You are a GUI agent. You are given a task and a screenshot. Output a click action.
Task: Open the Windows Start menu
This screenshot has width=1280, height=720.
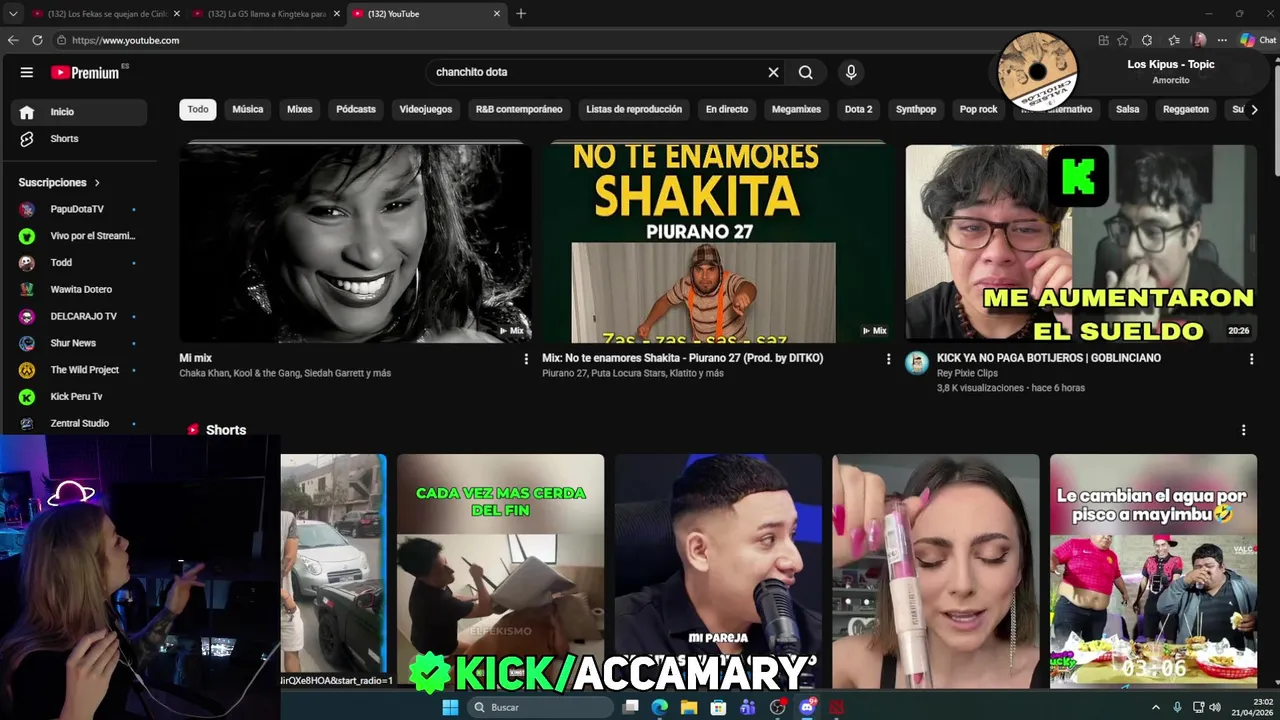[x=450, y=707]
